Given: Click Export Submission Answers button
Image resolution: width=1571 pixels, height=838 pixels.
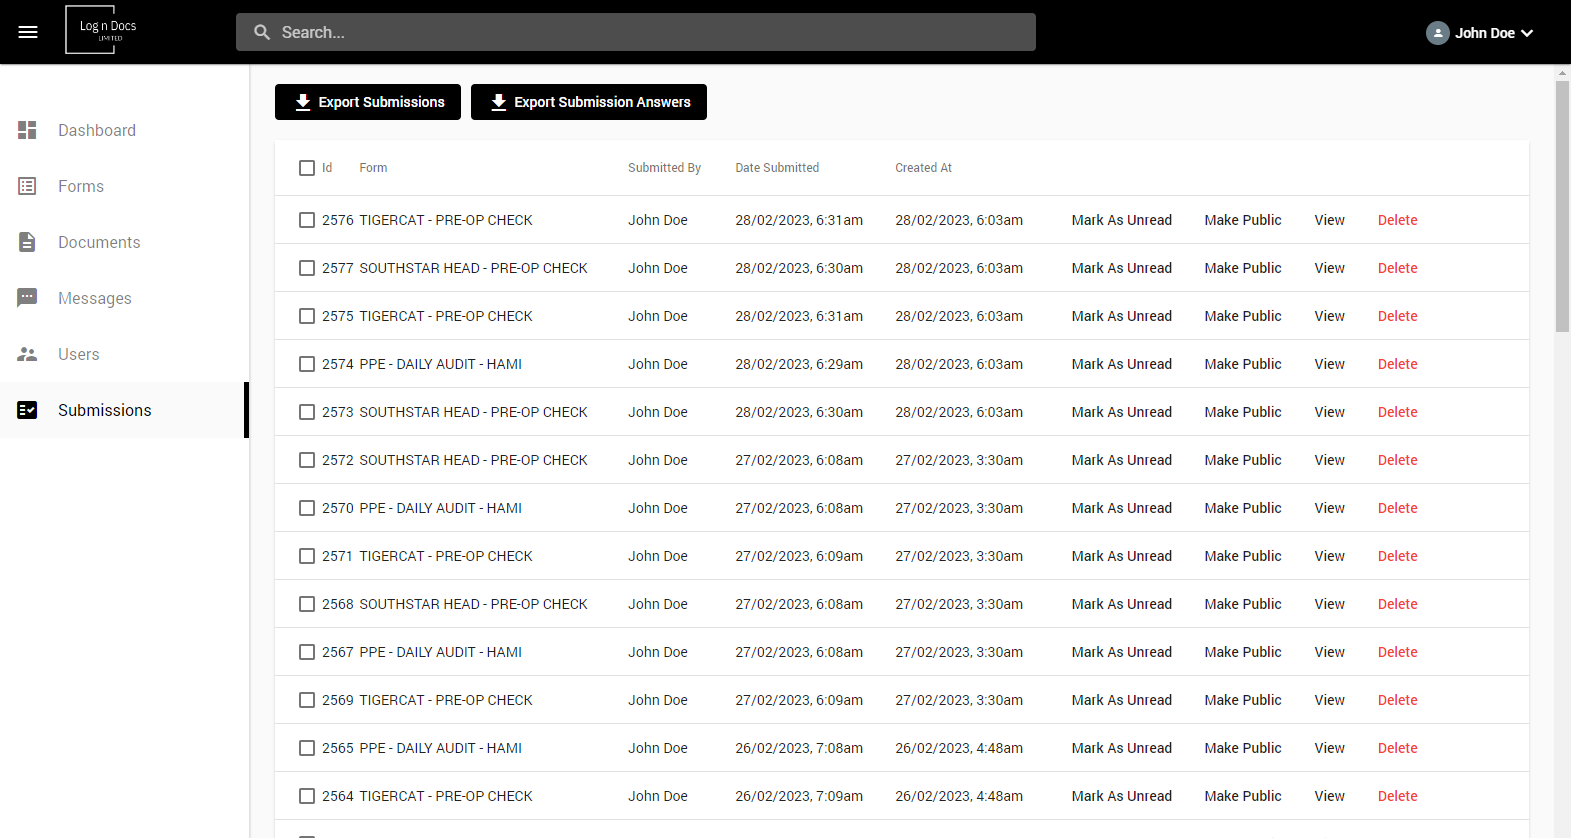Looking at the screenshot, I should click(x=589, y=102).
